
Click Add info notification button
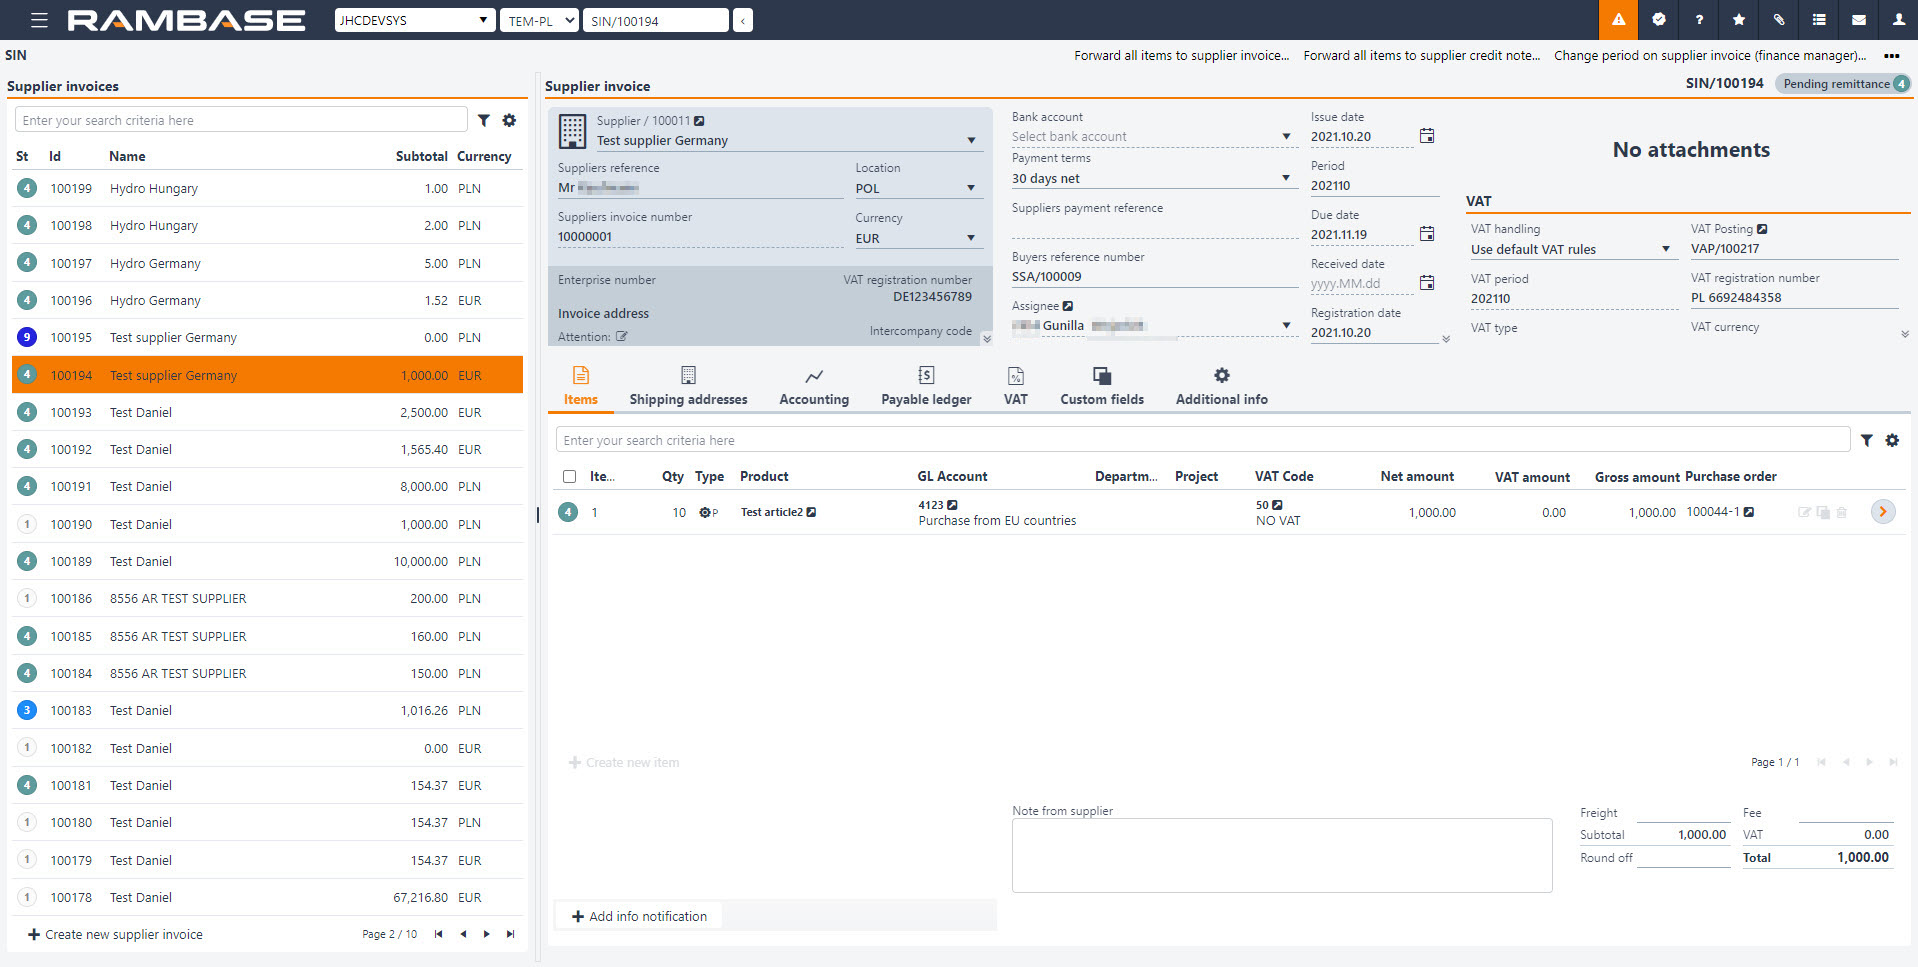pos(639,916)
